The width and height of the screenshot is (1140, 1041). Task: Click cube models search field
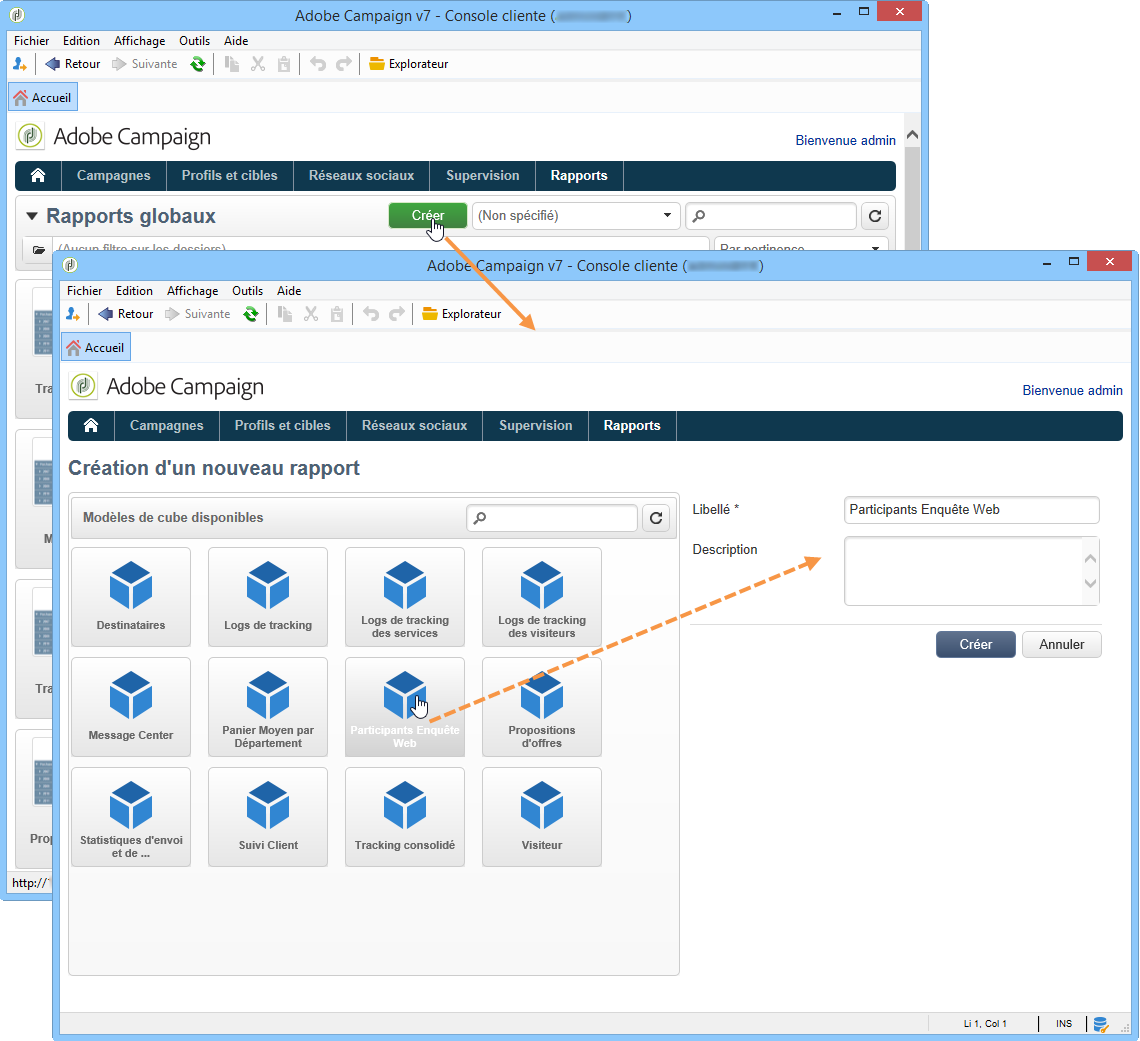tap(552, 518)
